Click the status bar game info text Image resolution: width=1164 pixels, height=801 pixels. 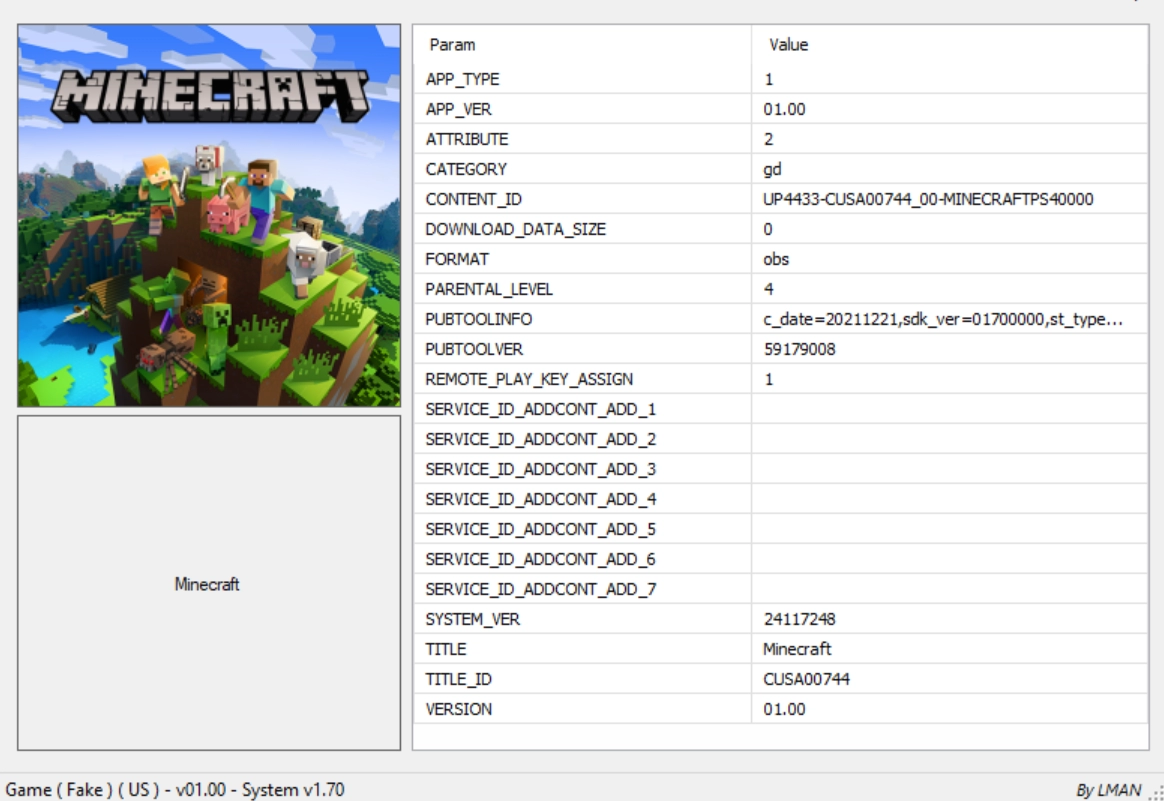point(176,789)
